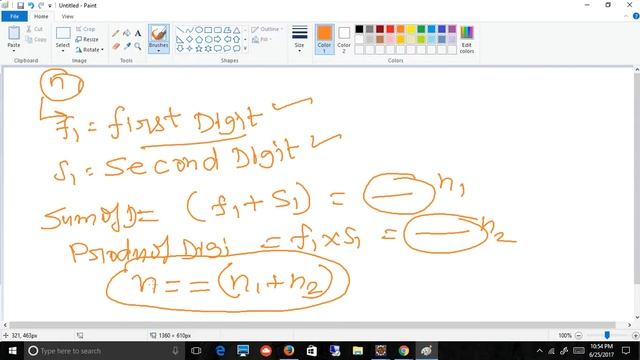Open the shape Fill dropdown
Viewport: 640px width, 360px height.
tap(262, 40)
